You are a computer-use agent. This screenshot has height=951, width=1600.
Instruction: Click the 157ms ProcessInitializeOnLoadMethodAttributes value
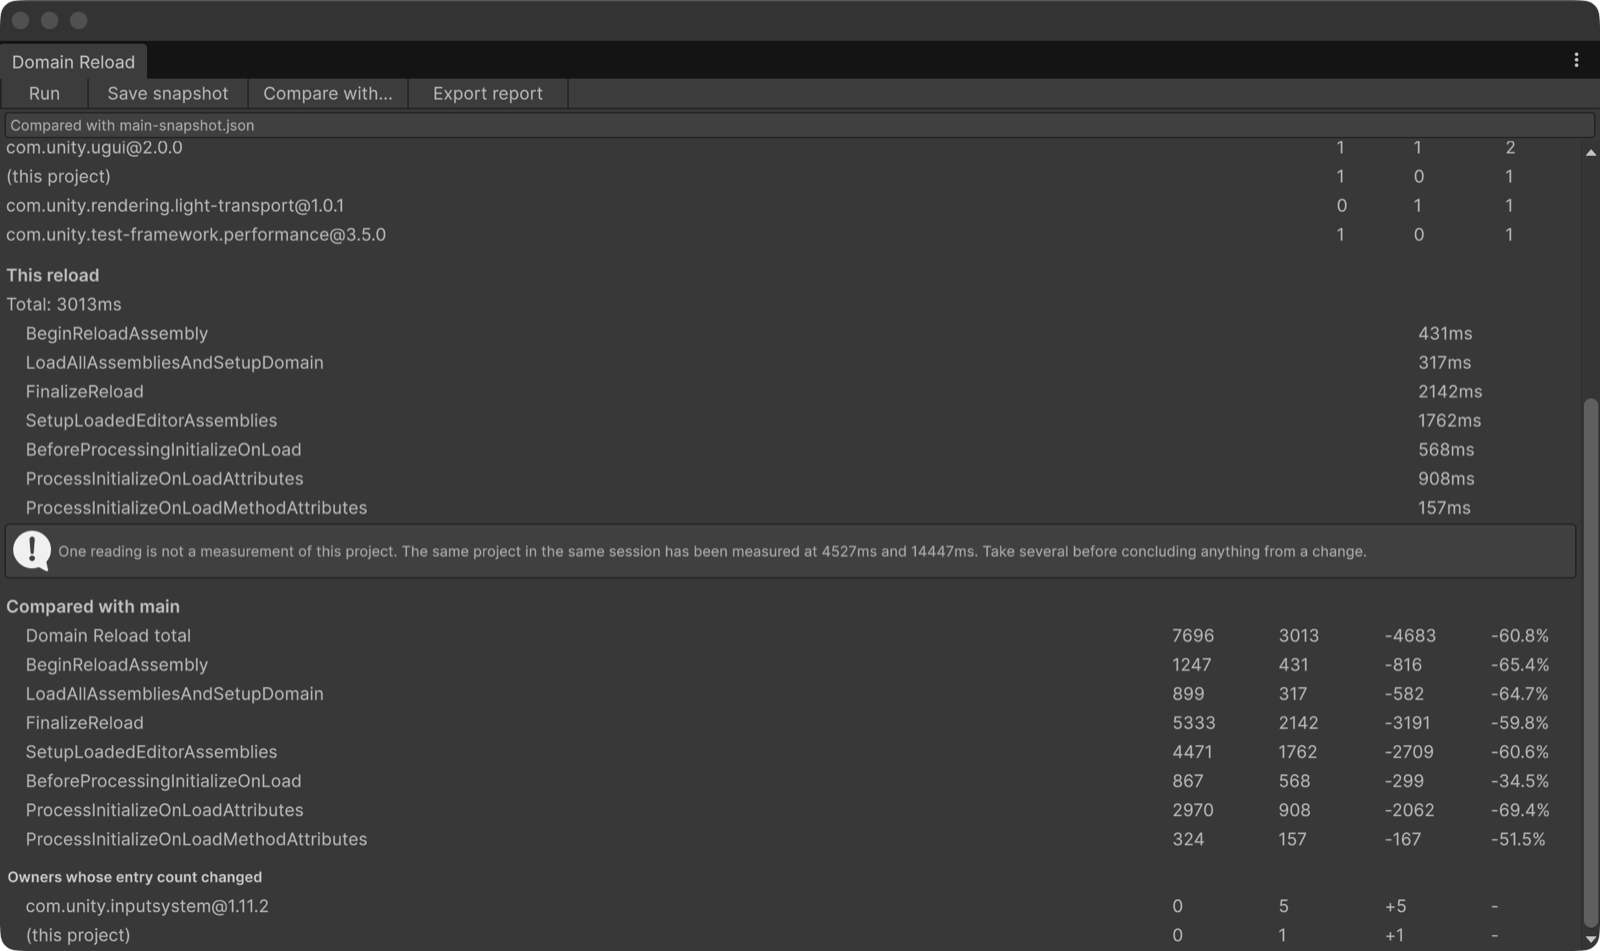click(x=1444, y=507)
